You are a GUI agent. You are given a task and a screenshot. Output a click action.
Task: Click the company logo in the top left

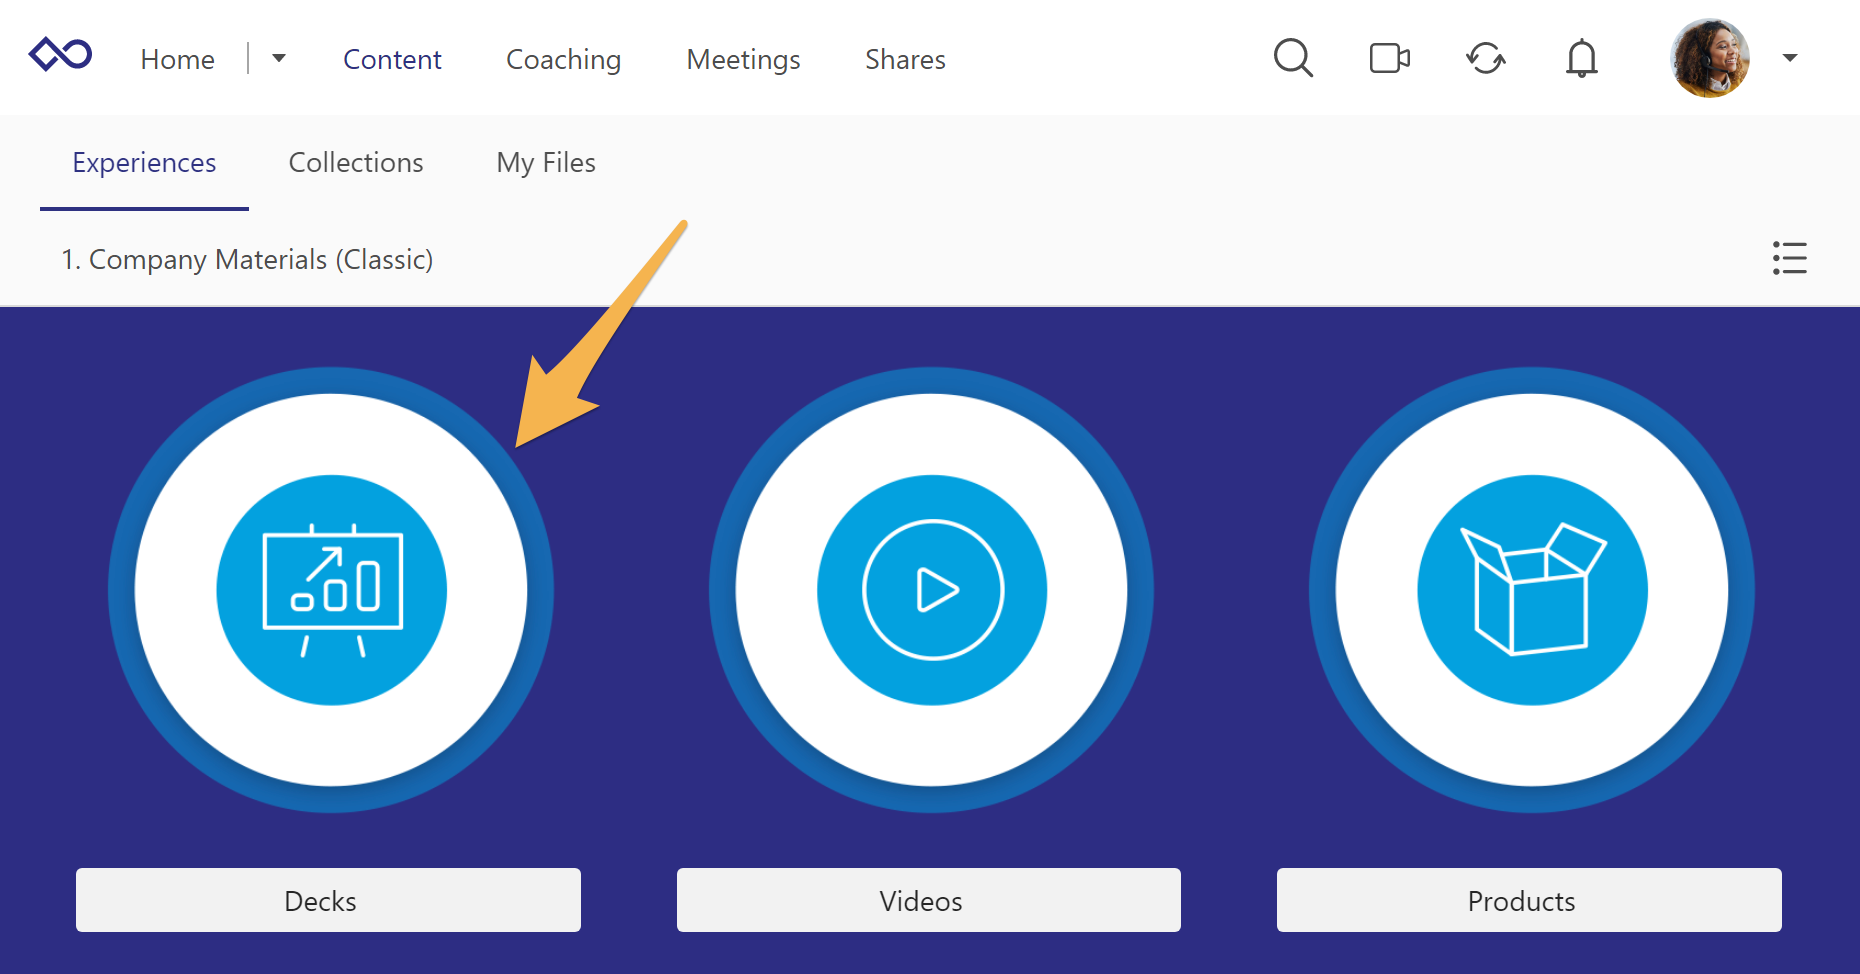pyautogui.click(x=60, y=55)
